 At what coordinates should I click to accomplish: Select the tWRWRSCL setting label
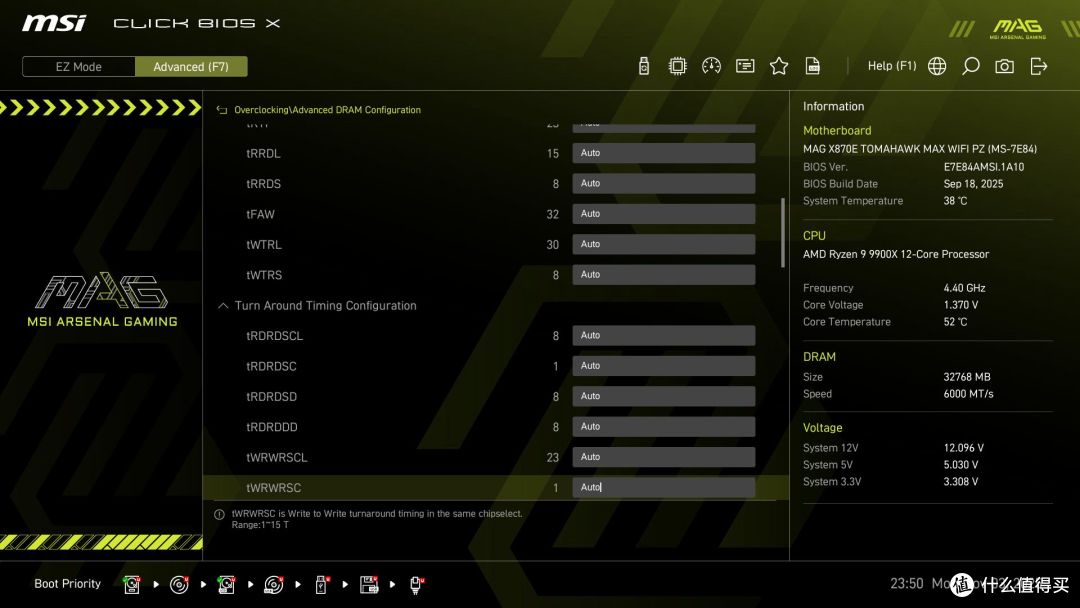point(277,457)
